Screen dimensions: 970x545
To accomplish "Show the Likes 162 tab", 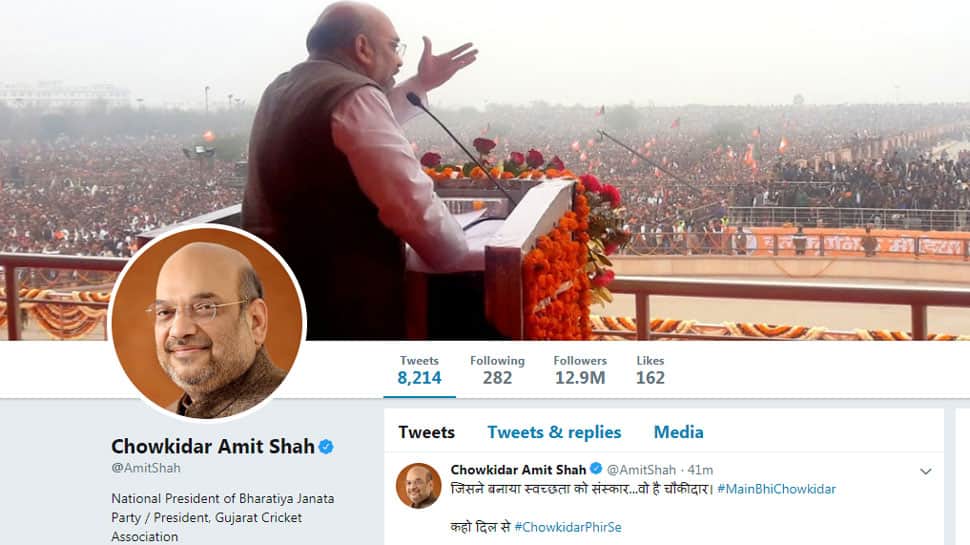I will click(650, 370).
